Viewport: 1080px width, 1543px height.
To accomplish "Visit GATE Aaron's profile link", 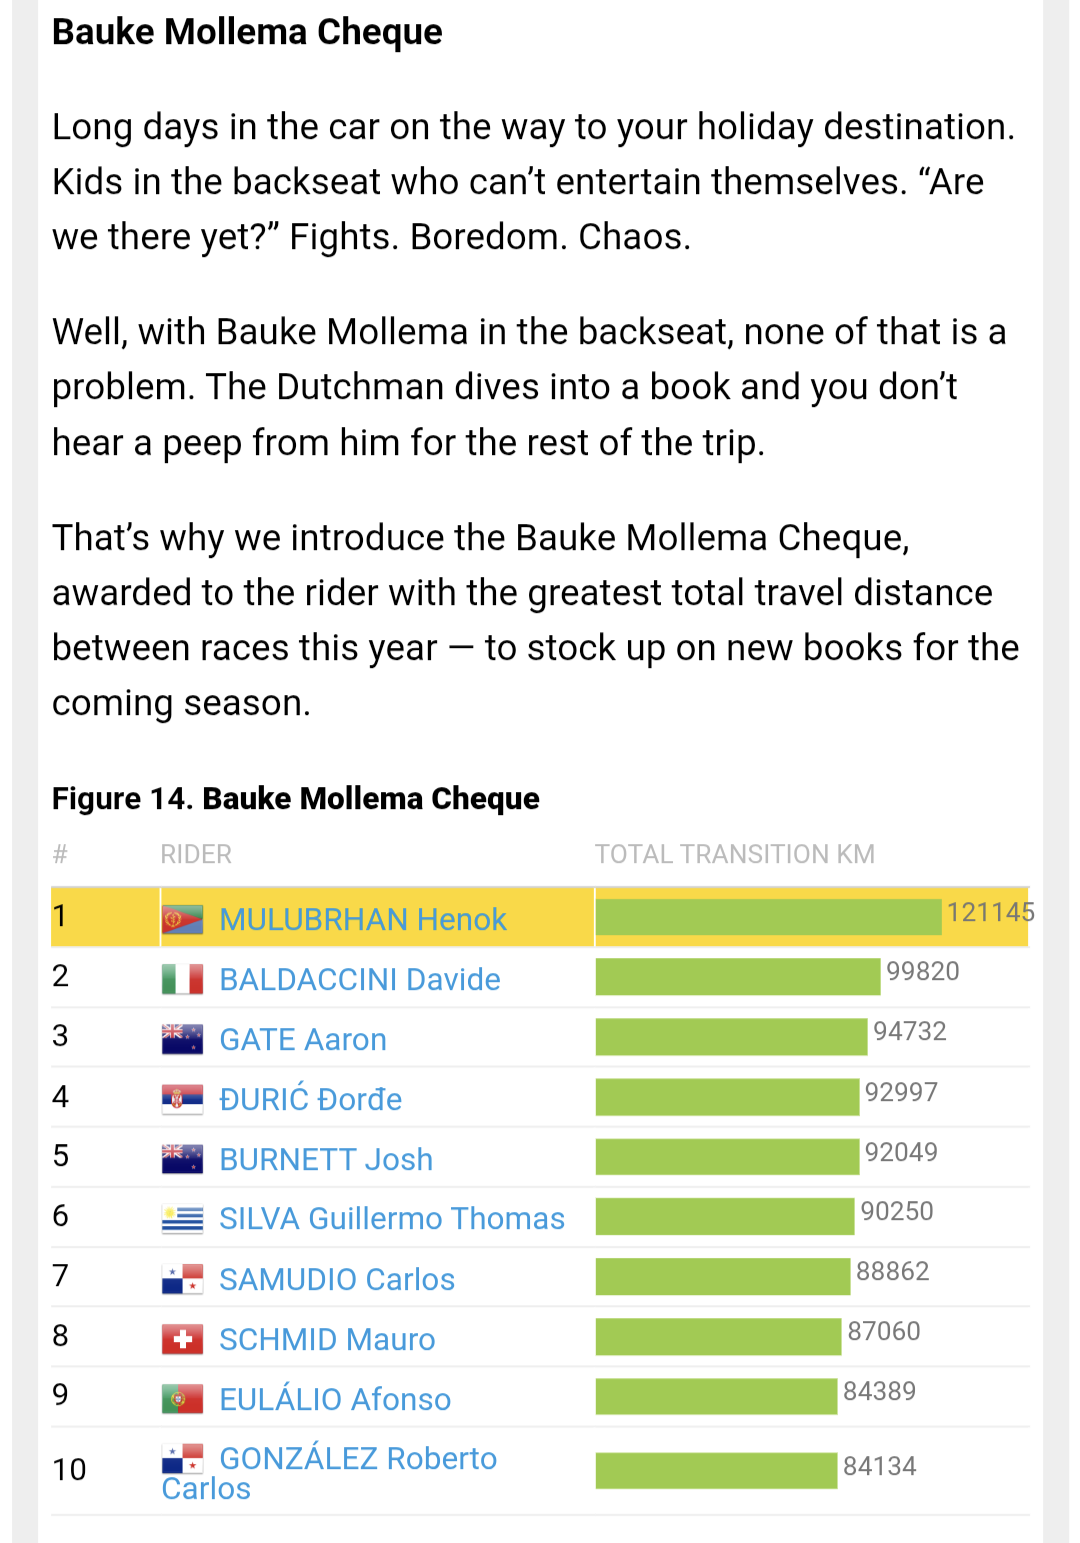I will [302, 1039].
